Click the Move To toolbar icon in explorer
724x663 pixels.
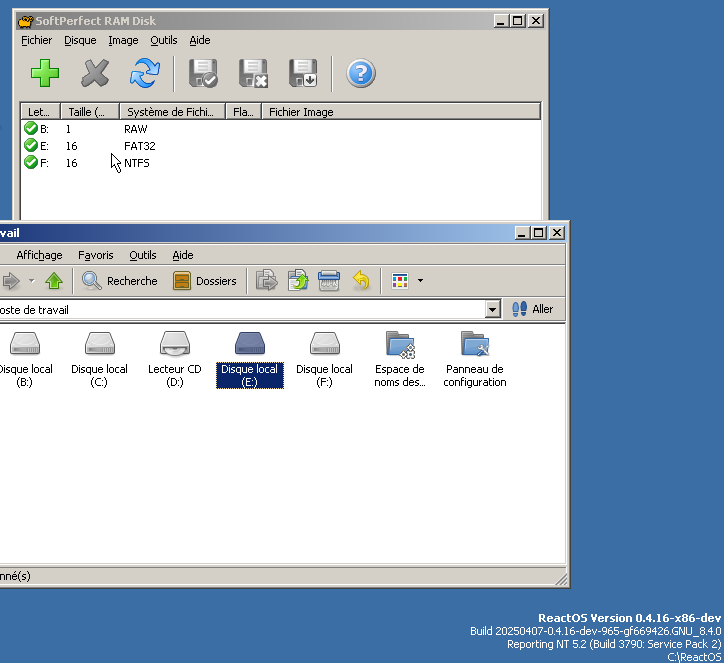(267, 281)
